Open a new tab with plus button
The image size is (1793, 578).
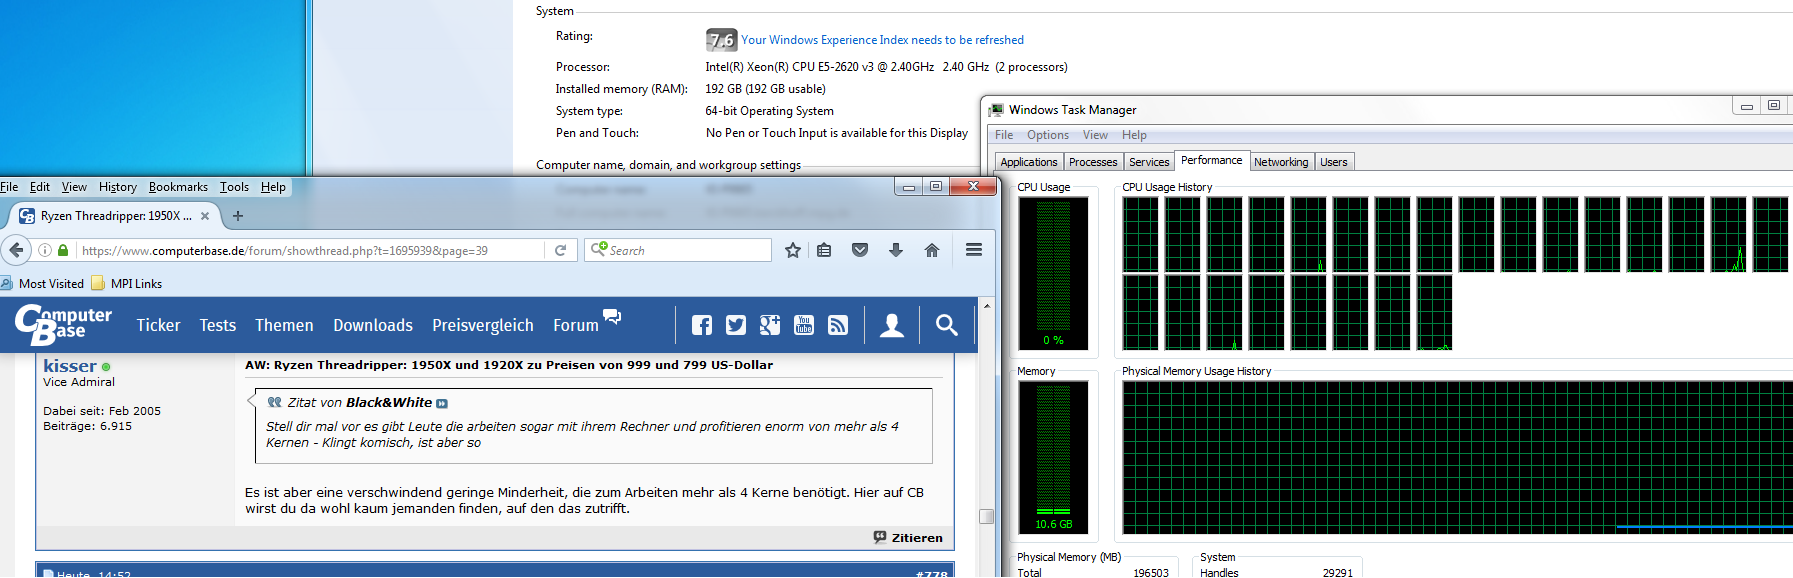(x=238, y=215)
